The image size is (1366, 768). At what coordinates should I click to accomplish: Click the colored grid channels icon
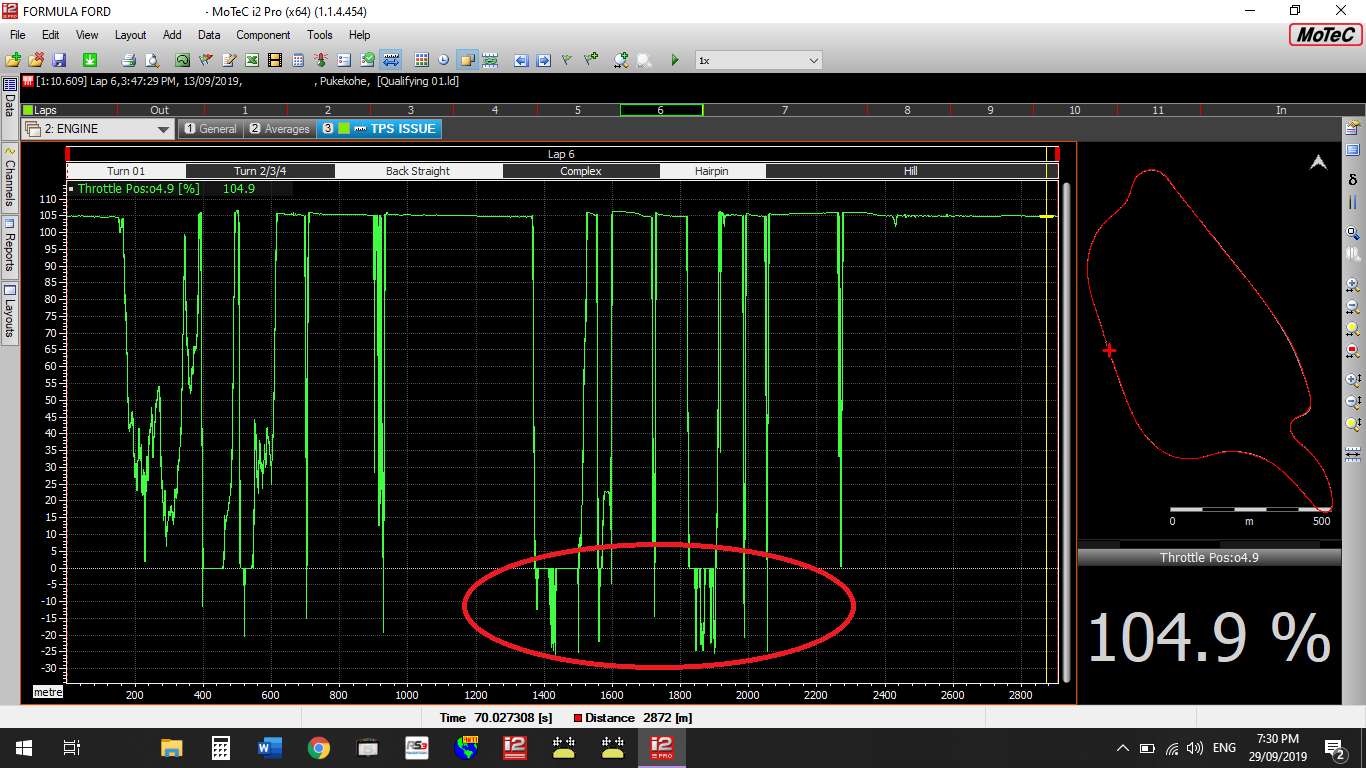(x=421, y=60)
